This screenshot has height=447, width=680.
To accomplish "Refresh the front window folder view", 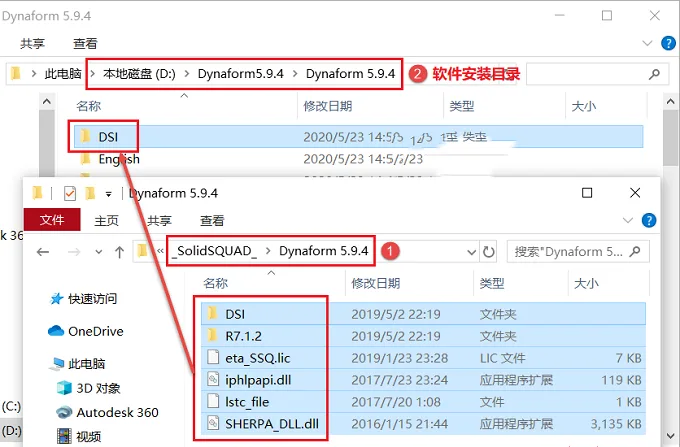I will click(x=489, y=251).
